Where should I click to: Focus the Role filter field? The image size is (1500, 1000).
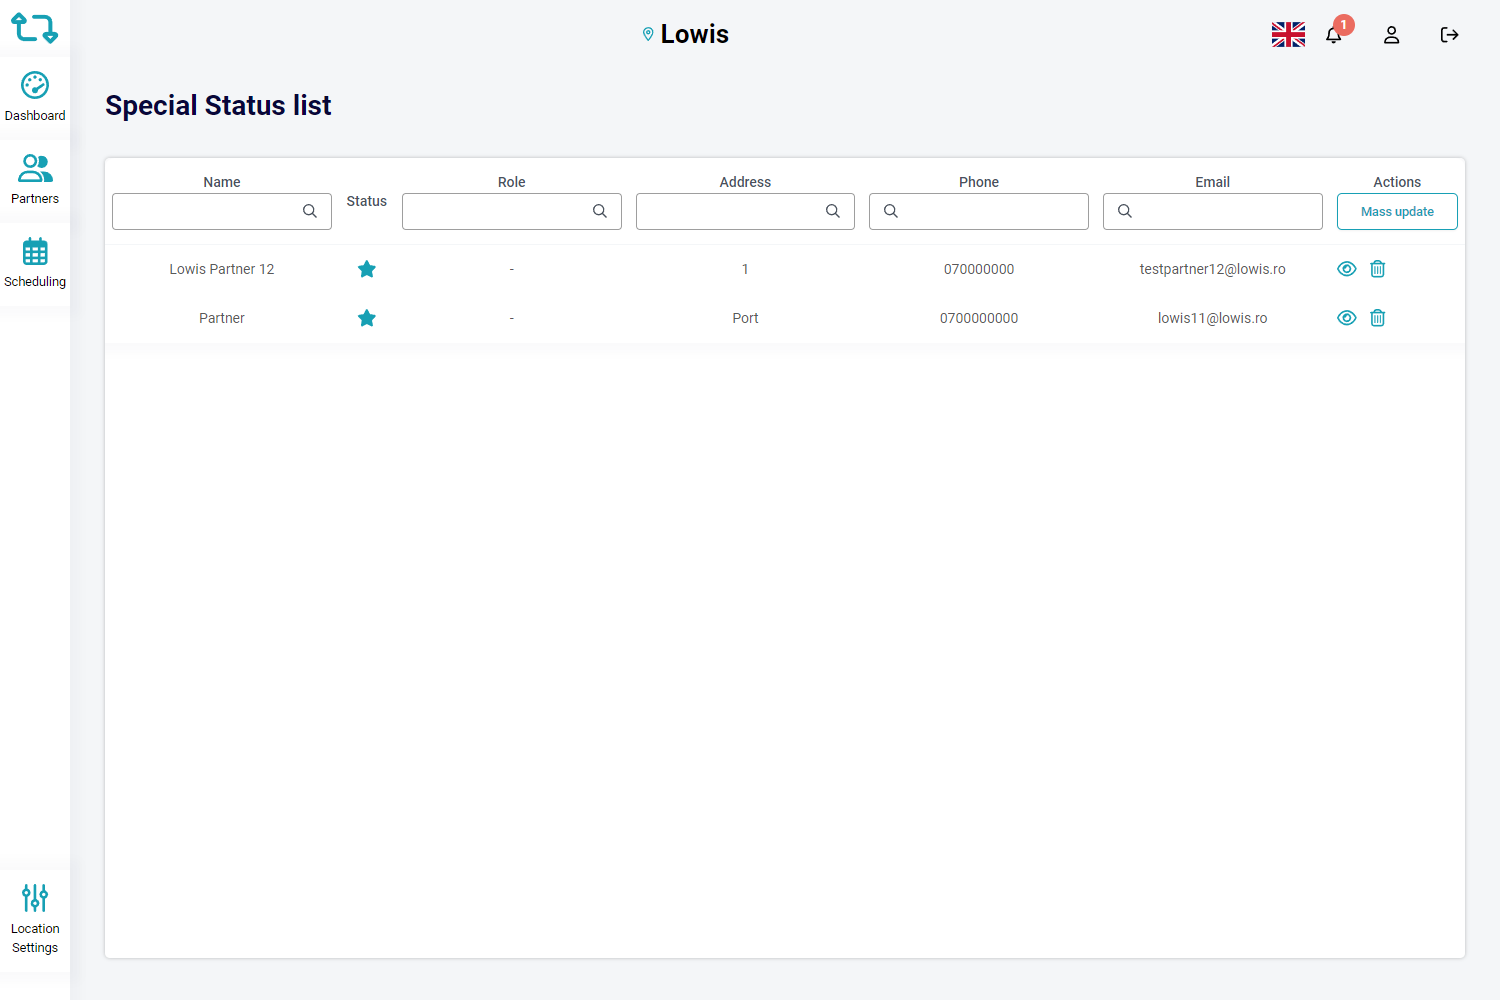[512, 211]
